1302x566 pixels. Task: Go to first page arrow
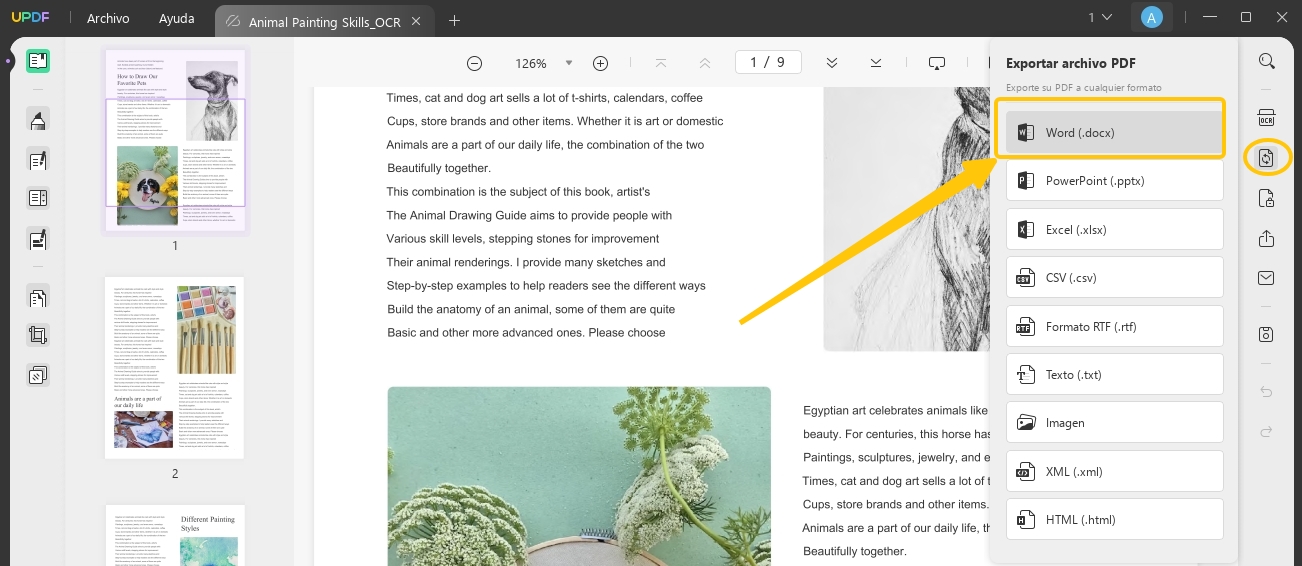coord(661,63)
